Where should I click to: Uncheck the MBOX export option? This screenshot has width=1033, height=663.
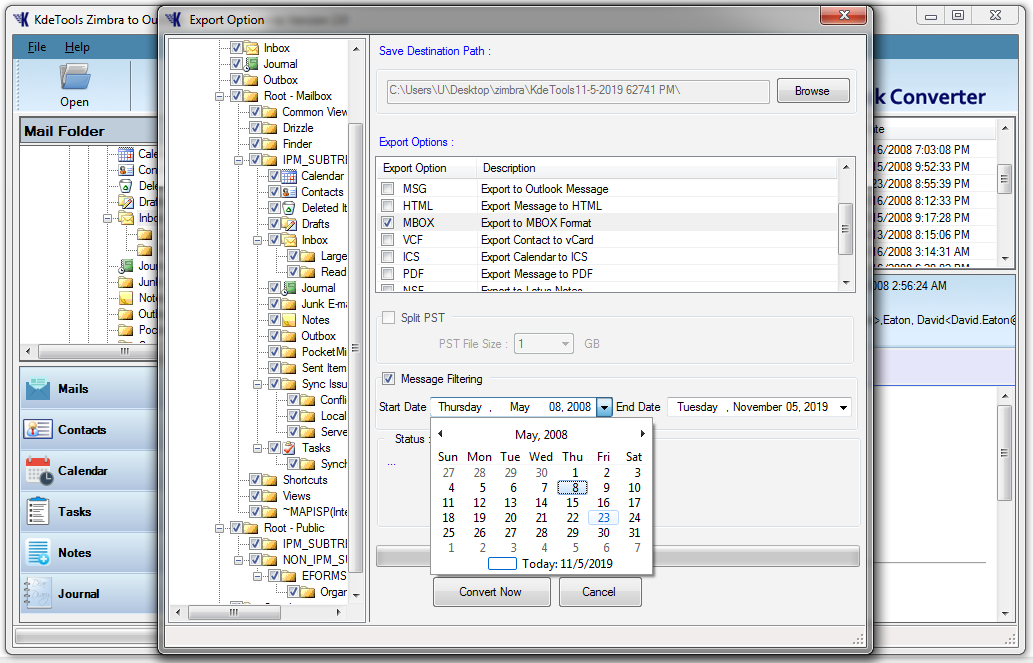(x=387, y=223)
